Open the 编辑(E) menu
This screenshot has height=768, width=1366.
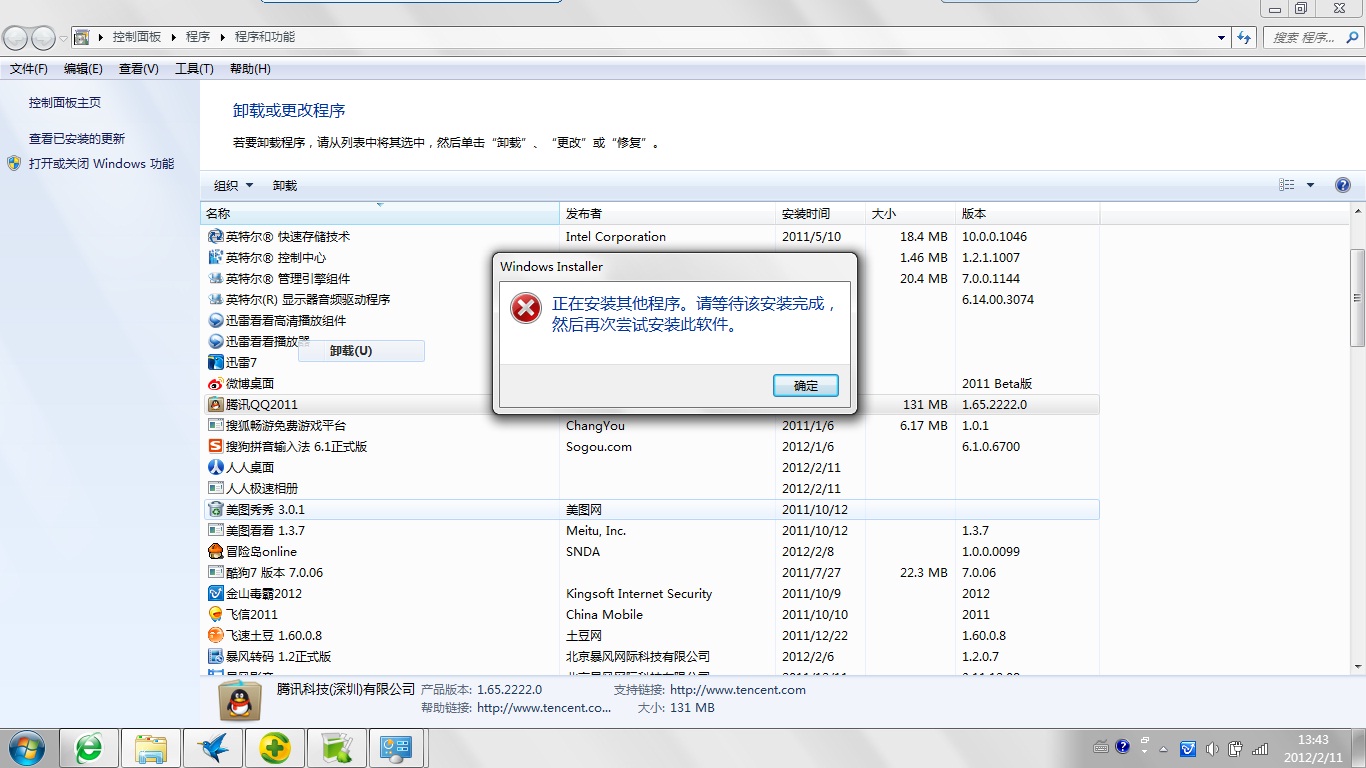click(83, 69)
